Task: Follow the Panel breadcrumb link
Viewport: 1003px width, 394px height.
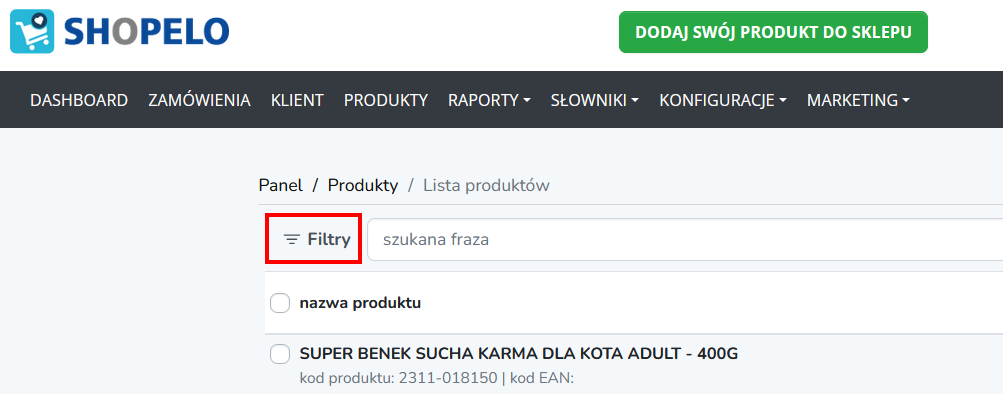Action: [x=280, y=185]
